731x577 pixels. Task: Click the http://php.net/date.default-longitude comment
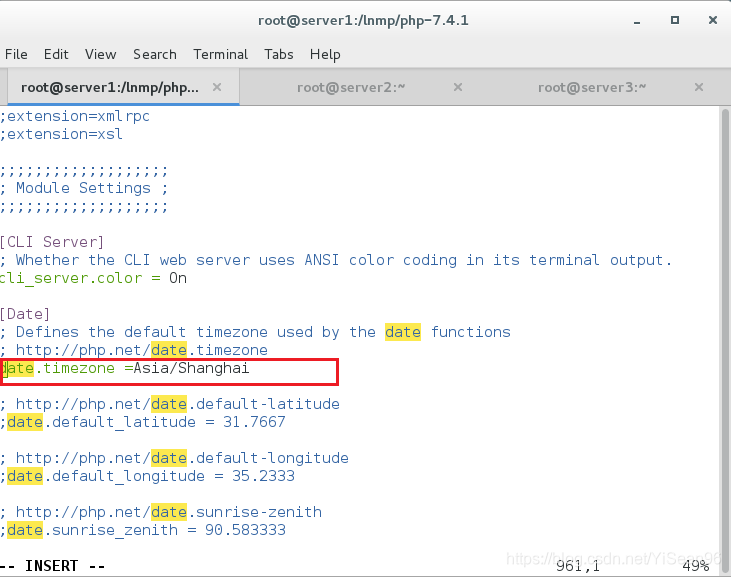[174, 458]
